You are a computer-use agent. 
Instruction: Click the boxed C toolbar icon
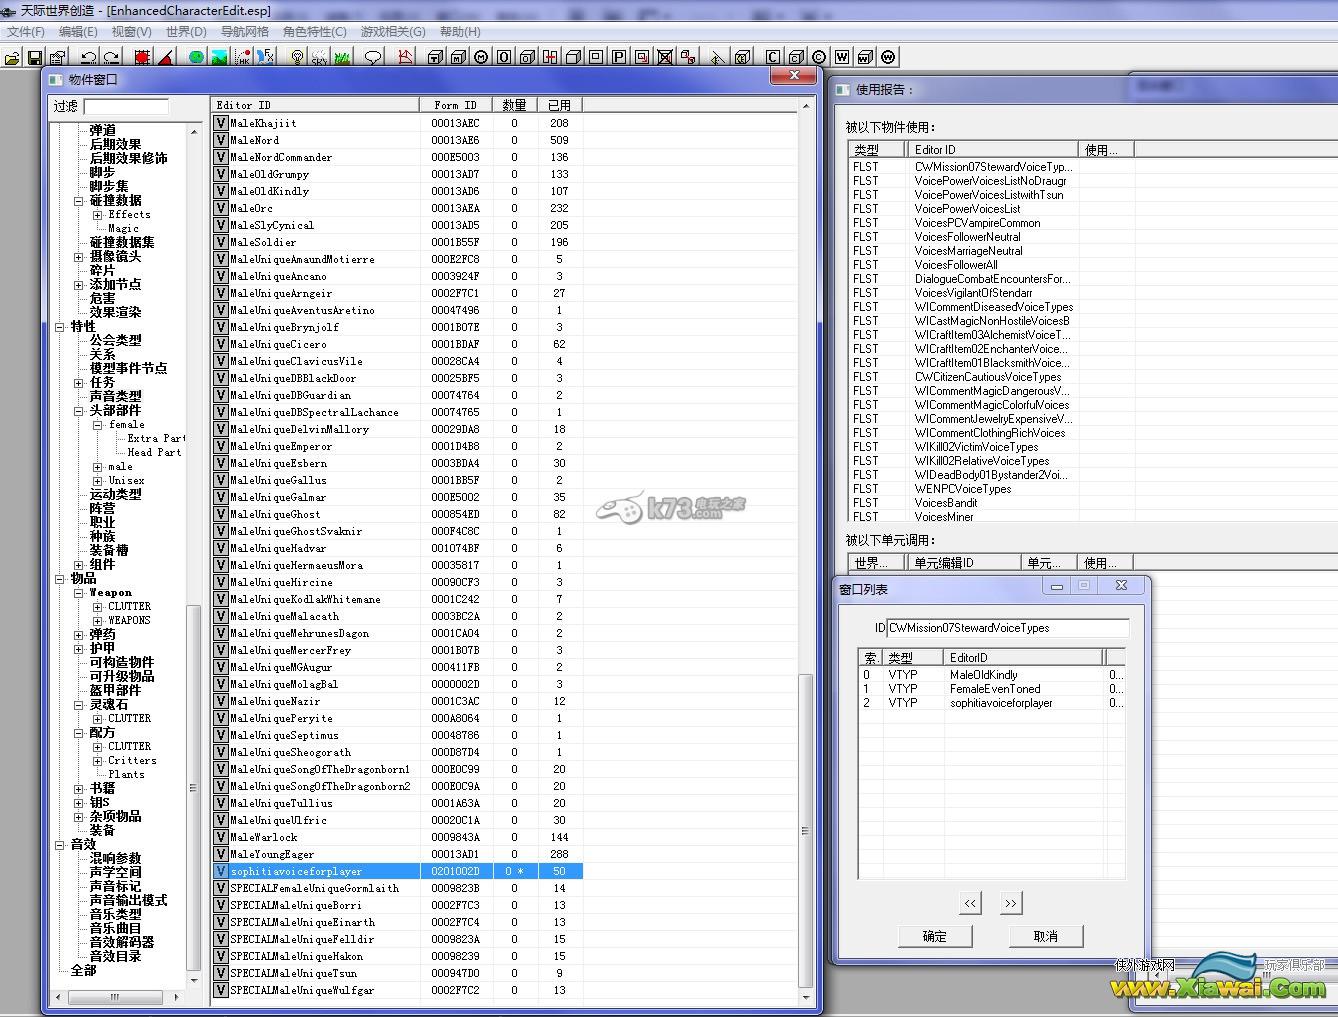pos(773,57)
